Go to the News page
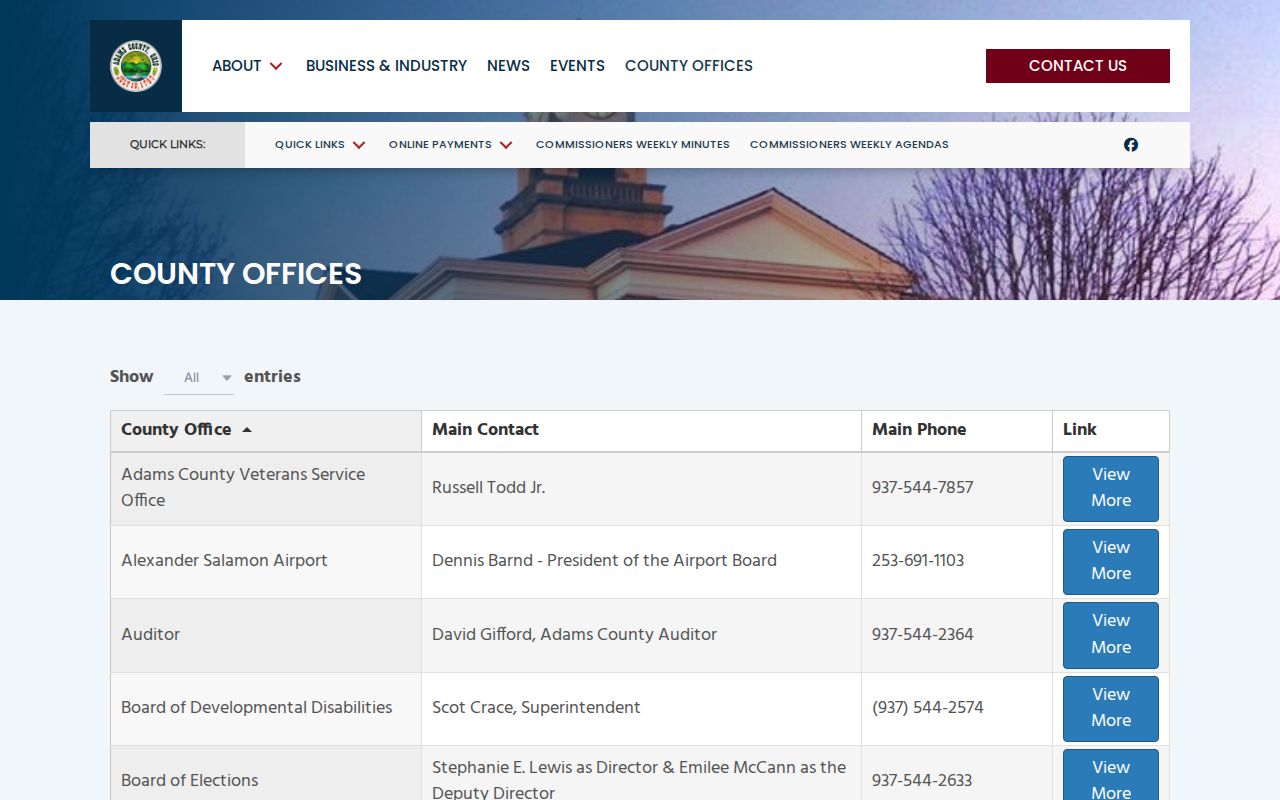This screenshot has height=800, width=1280. click(x=508, y=66)
